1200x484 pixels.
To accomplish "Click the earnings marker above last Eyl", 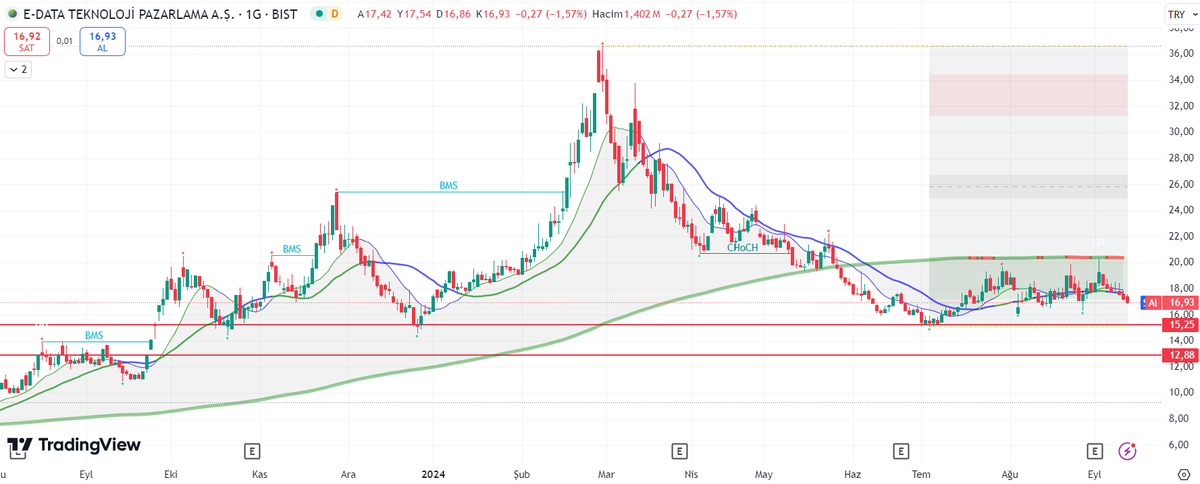I will tap(1095, 451).
